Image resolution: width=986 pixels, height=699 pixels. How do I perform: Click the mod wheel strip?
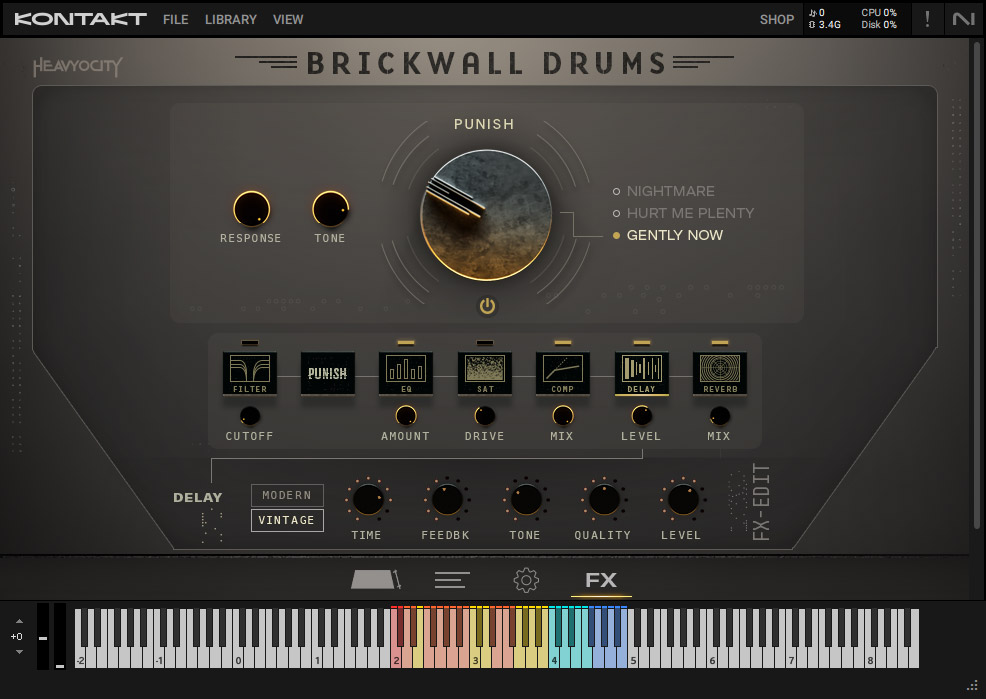tap(60, 636)
